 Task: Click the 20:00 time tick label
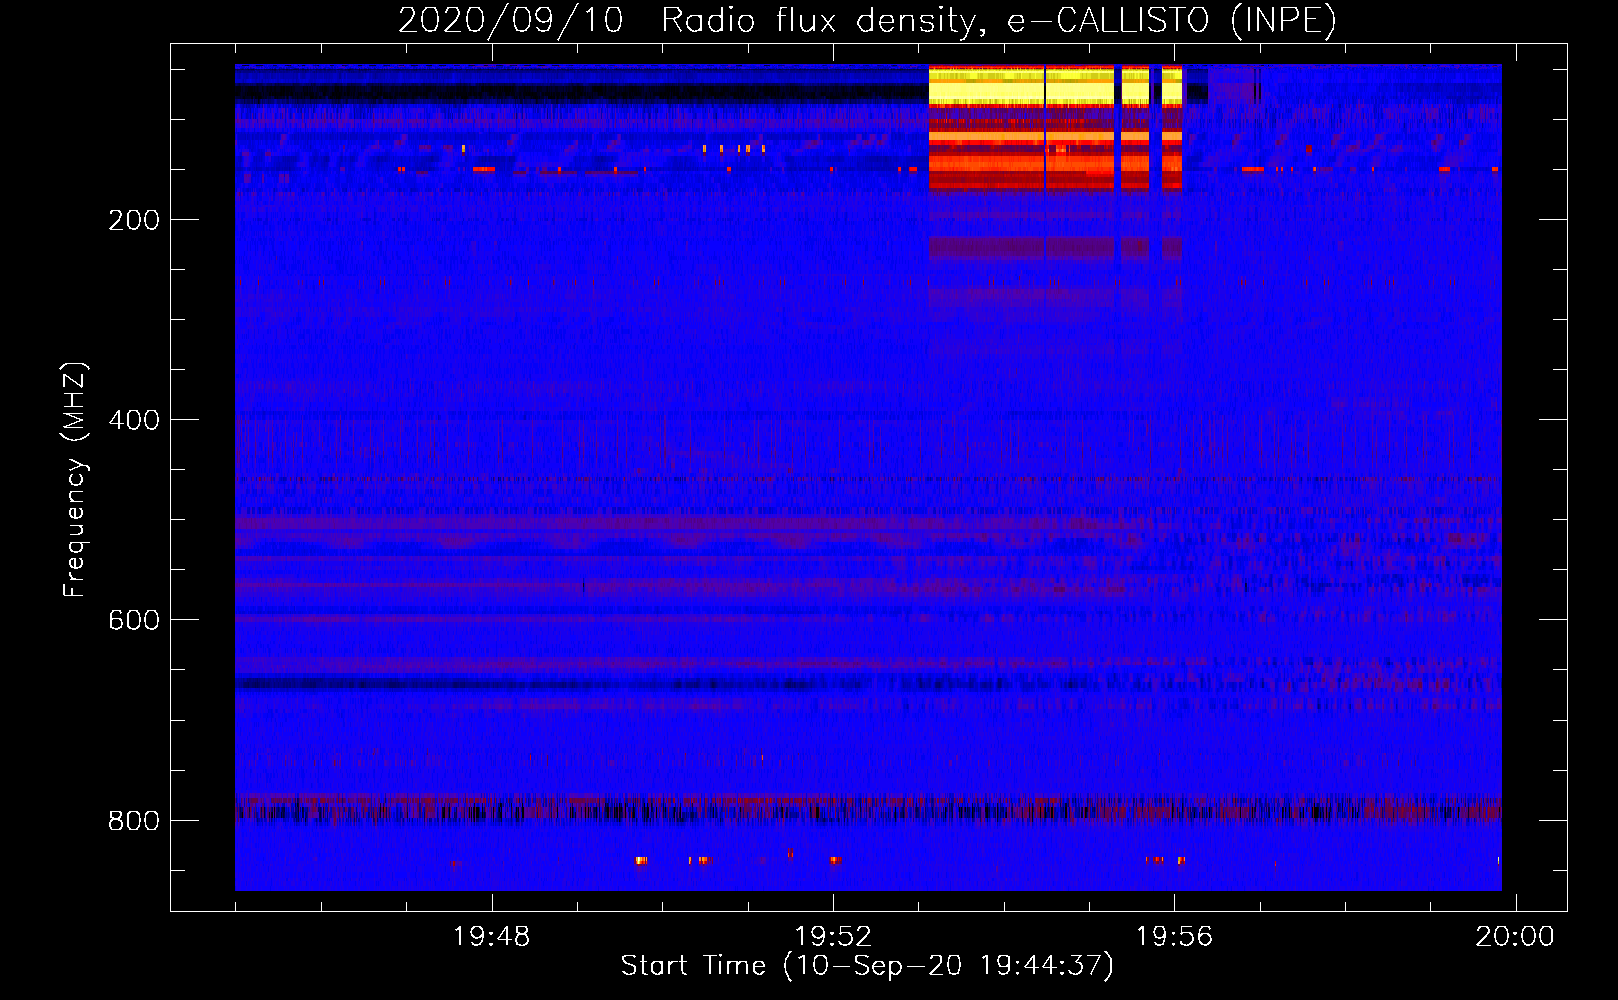[1516, 937]
